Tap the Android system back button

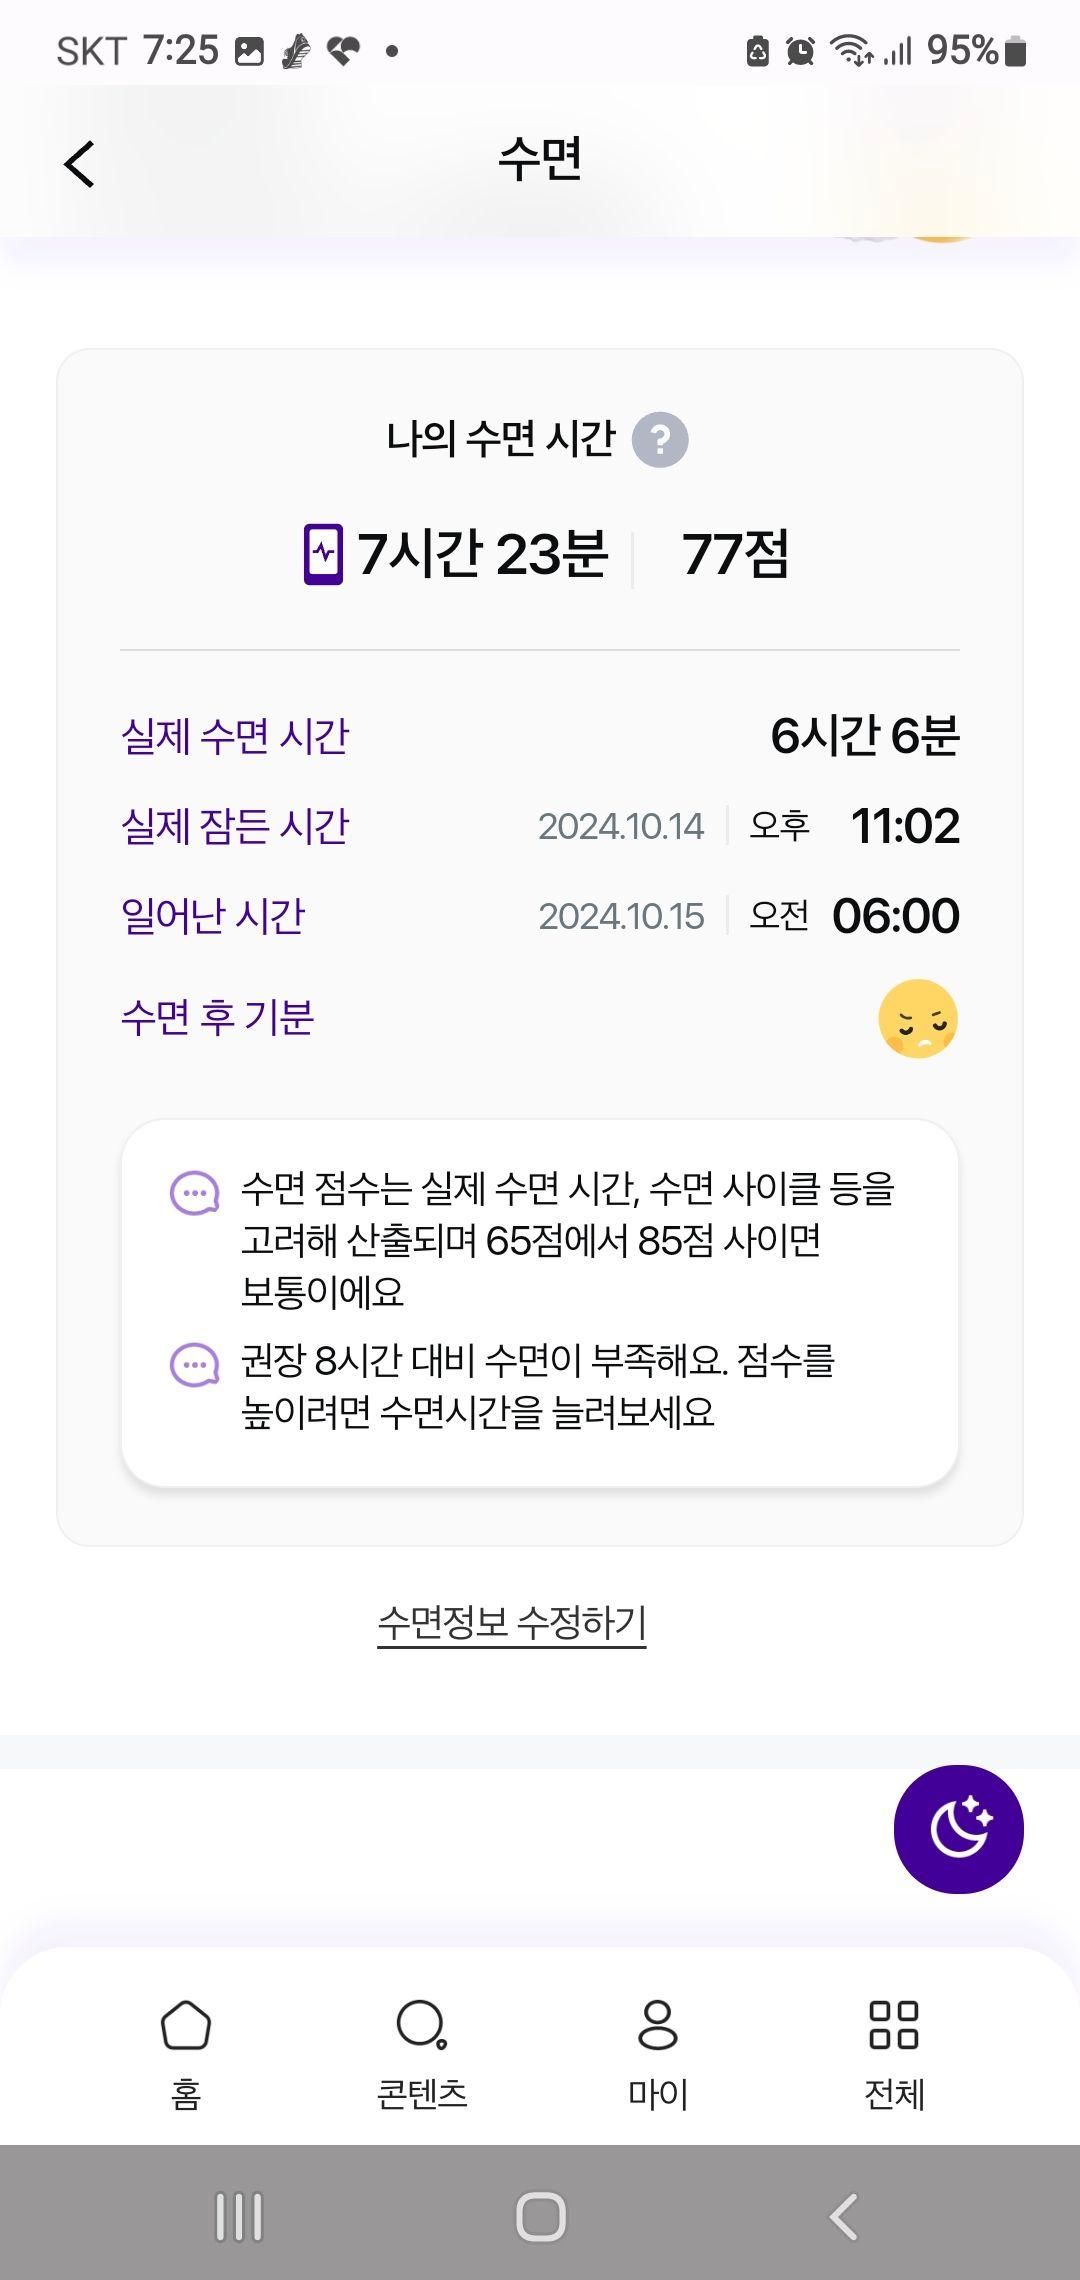843,2217
